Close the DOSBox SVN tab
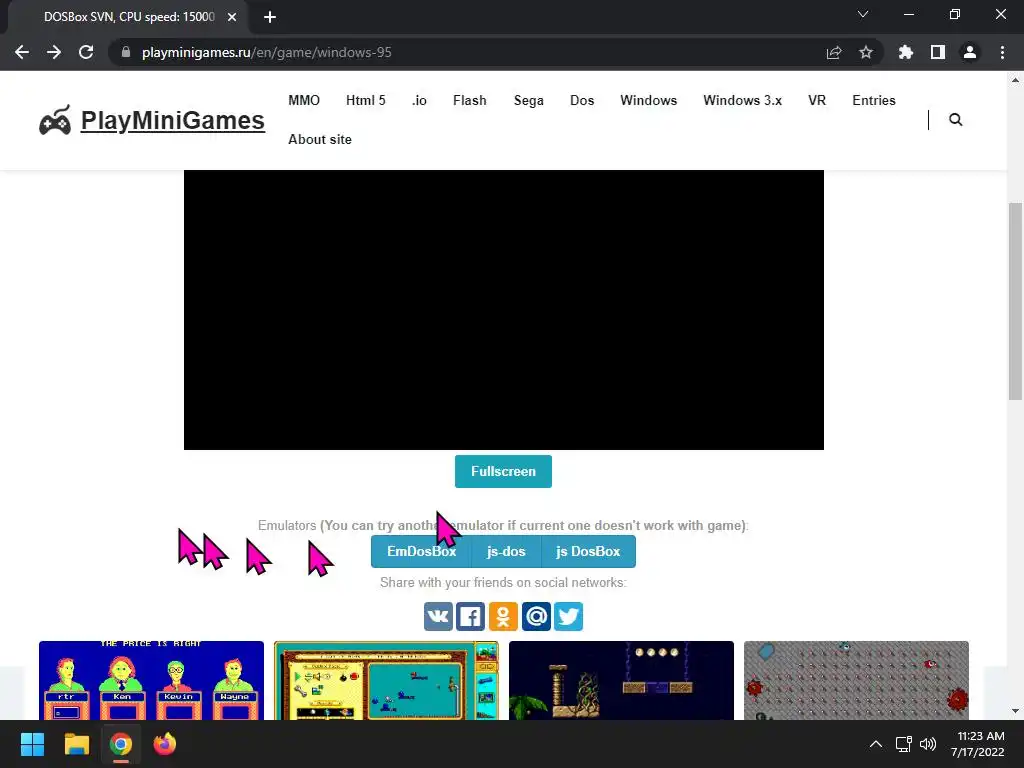Screen dimensions: 1024x768 click(x=232, y=17)
